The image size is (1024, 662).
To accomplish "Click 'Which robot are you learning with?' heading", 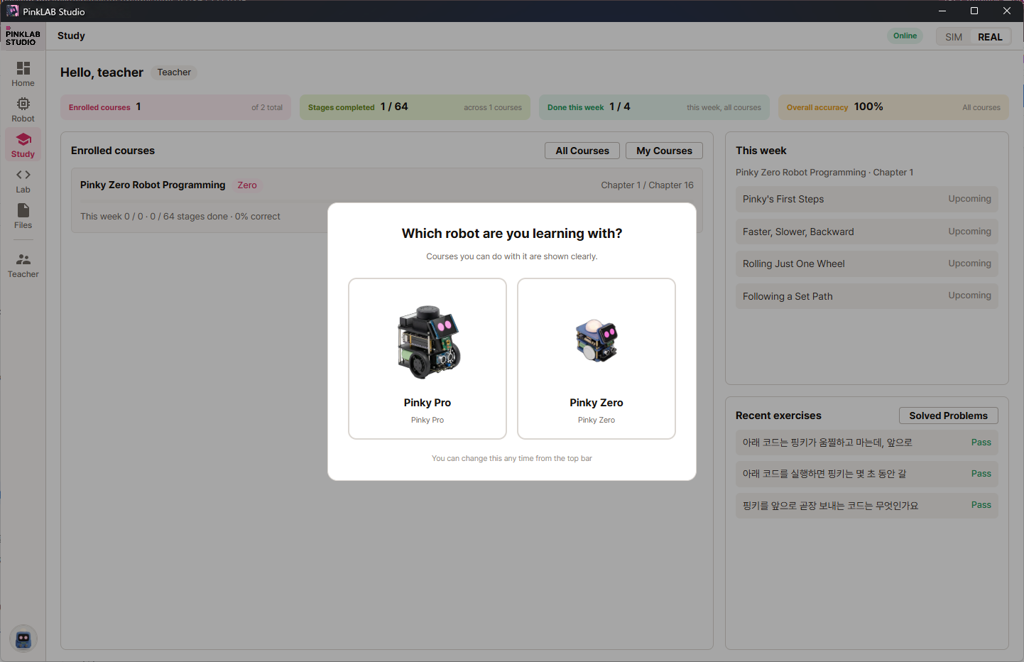I will [512, 234].
